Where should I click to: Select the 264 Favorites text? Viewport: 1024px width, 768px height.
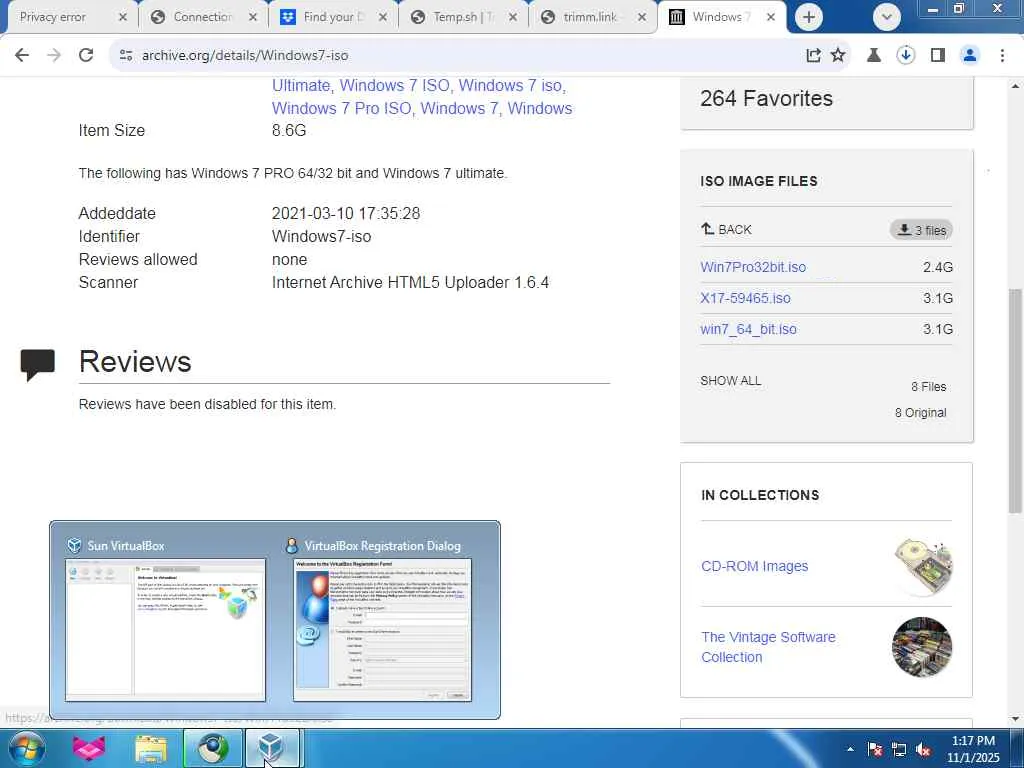tap(766, 99)
